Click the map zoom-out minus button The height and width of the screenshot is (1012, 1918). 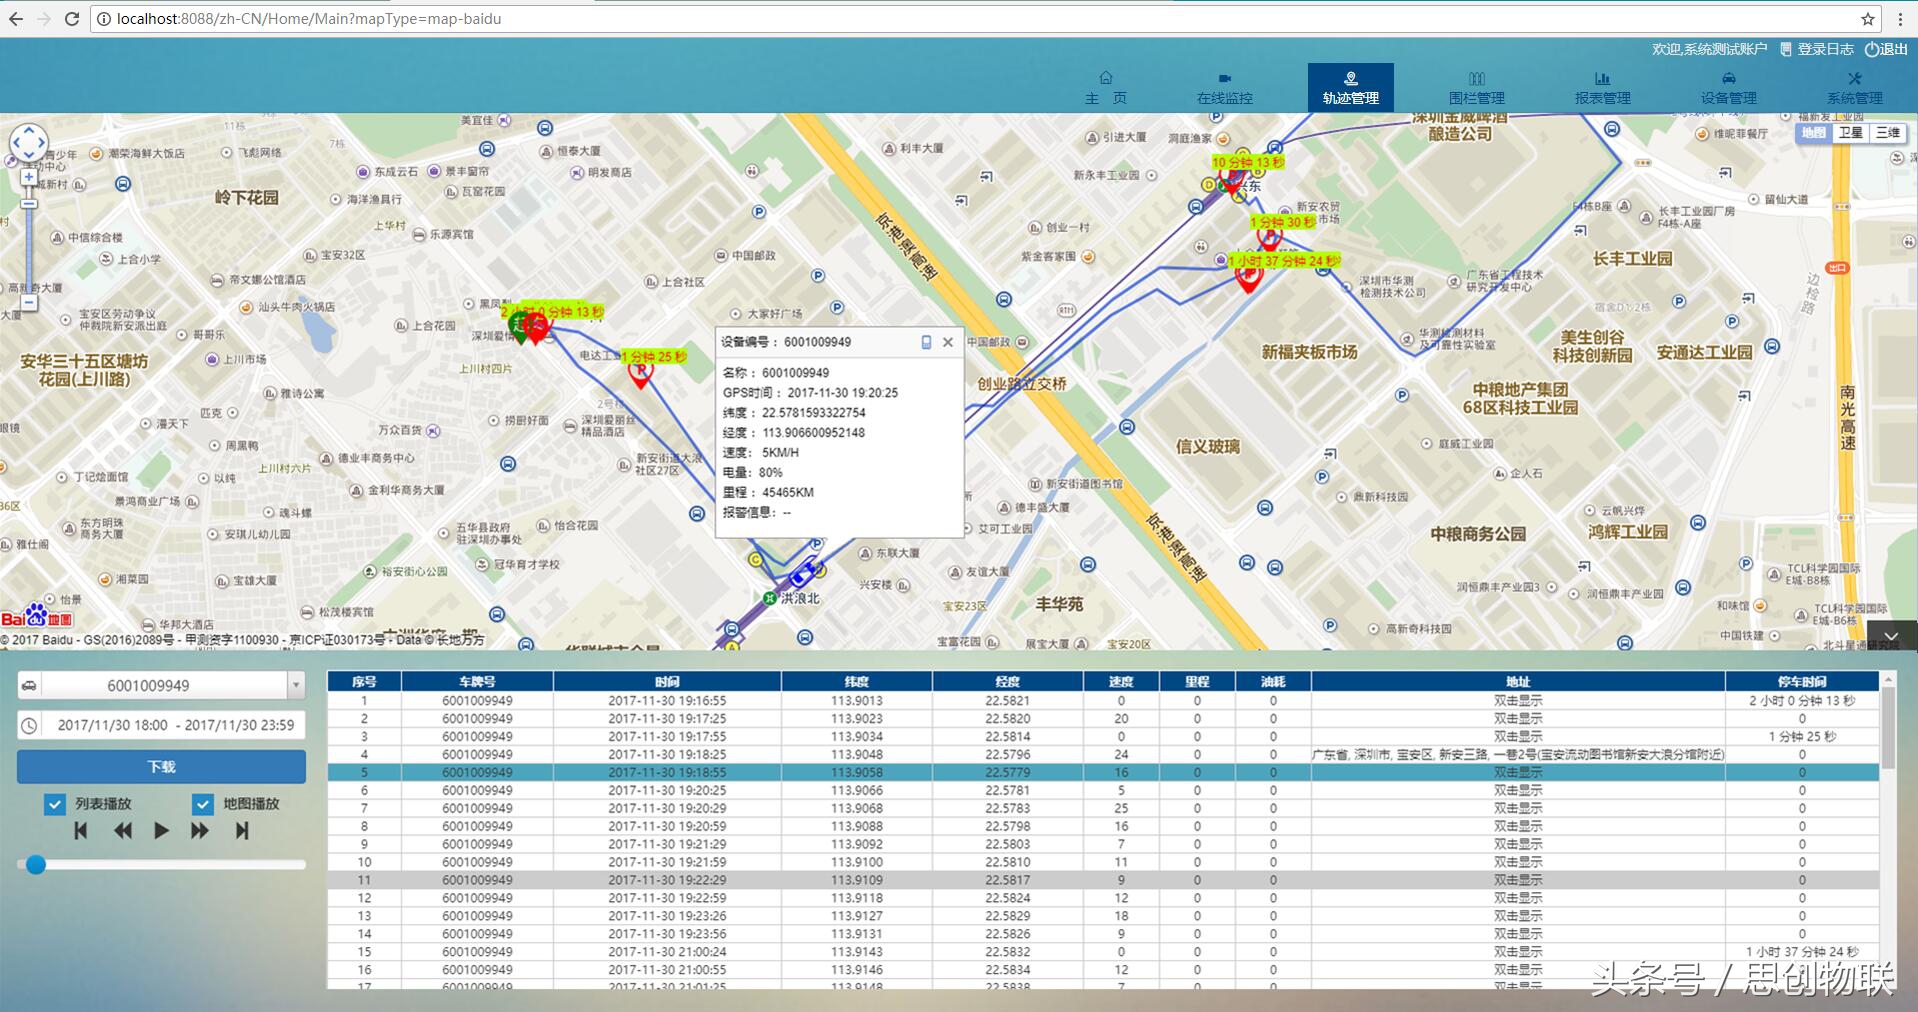[x=29, y=301]
